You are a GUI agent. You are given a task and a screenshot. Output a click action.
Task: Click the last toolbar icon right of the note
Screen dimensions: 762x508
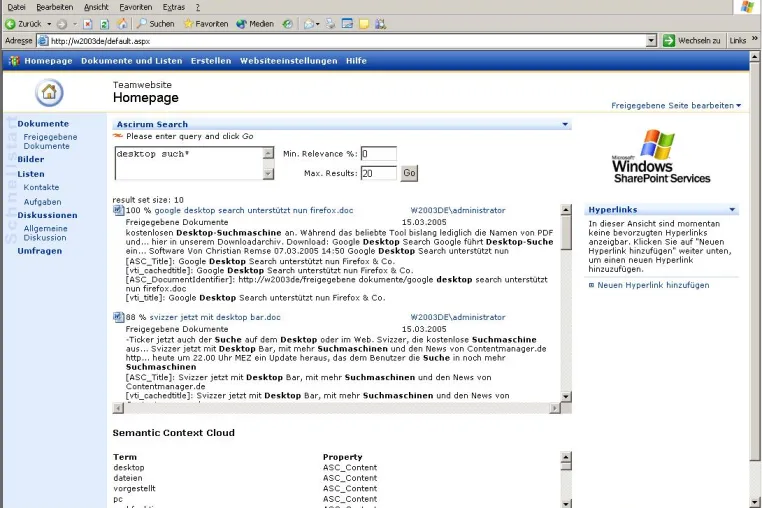[381, 24]
